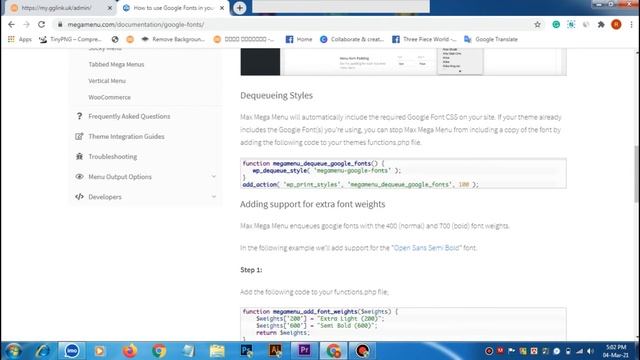Screen dimensions: 640x360
Task: Reload the current page
Action: [41, 24]
